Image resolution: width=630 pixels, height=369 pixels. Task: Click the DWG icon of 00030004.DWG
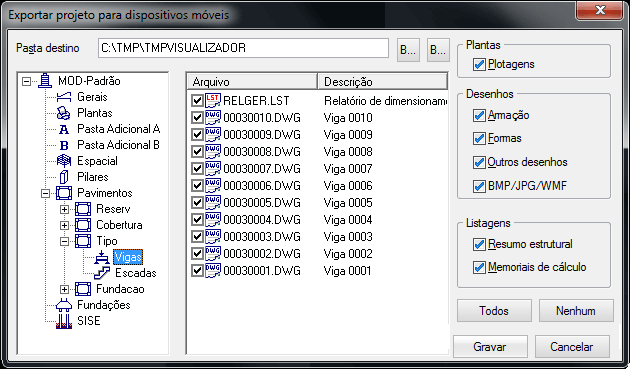[213, 220]
